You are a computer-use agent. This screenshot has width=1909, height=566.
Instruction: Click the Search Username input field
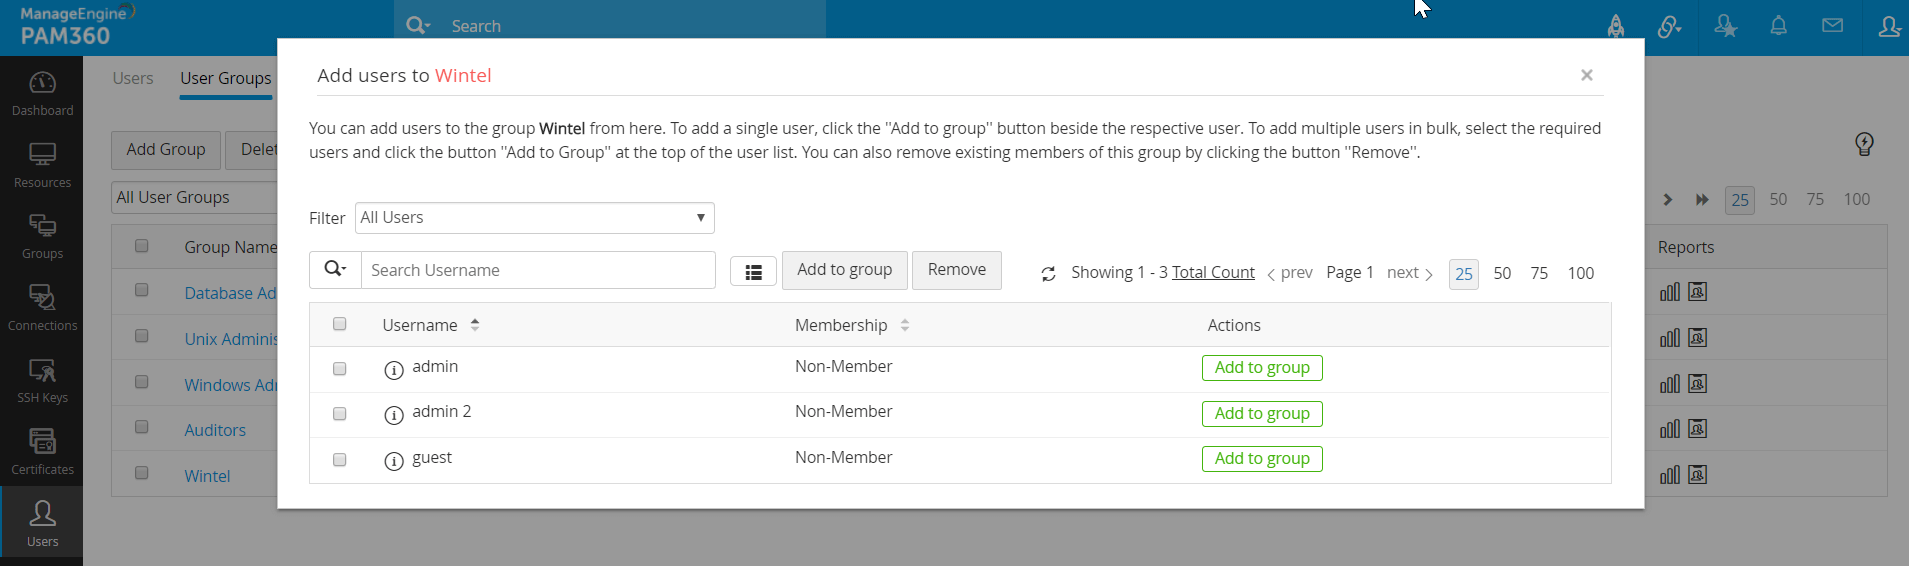pos(538,270)
